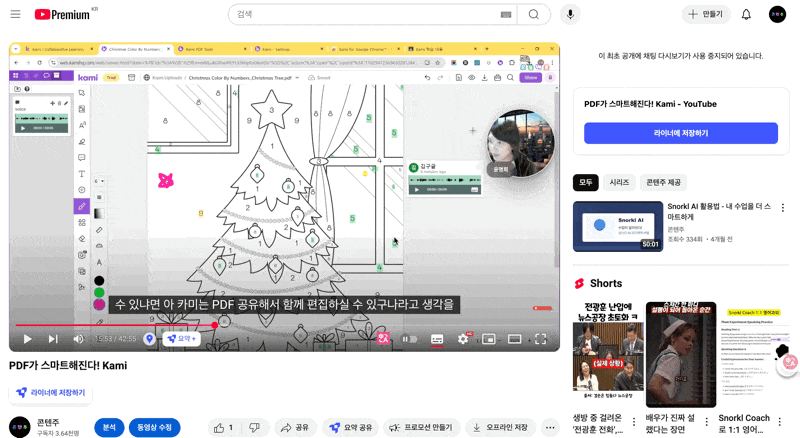Viewport: 800px width, 438px height.
Task: Start voice search with microphone
Action: tap(570, 14)
